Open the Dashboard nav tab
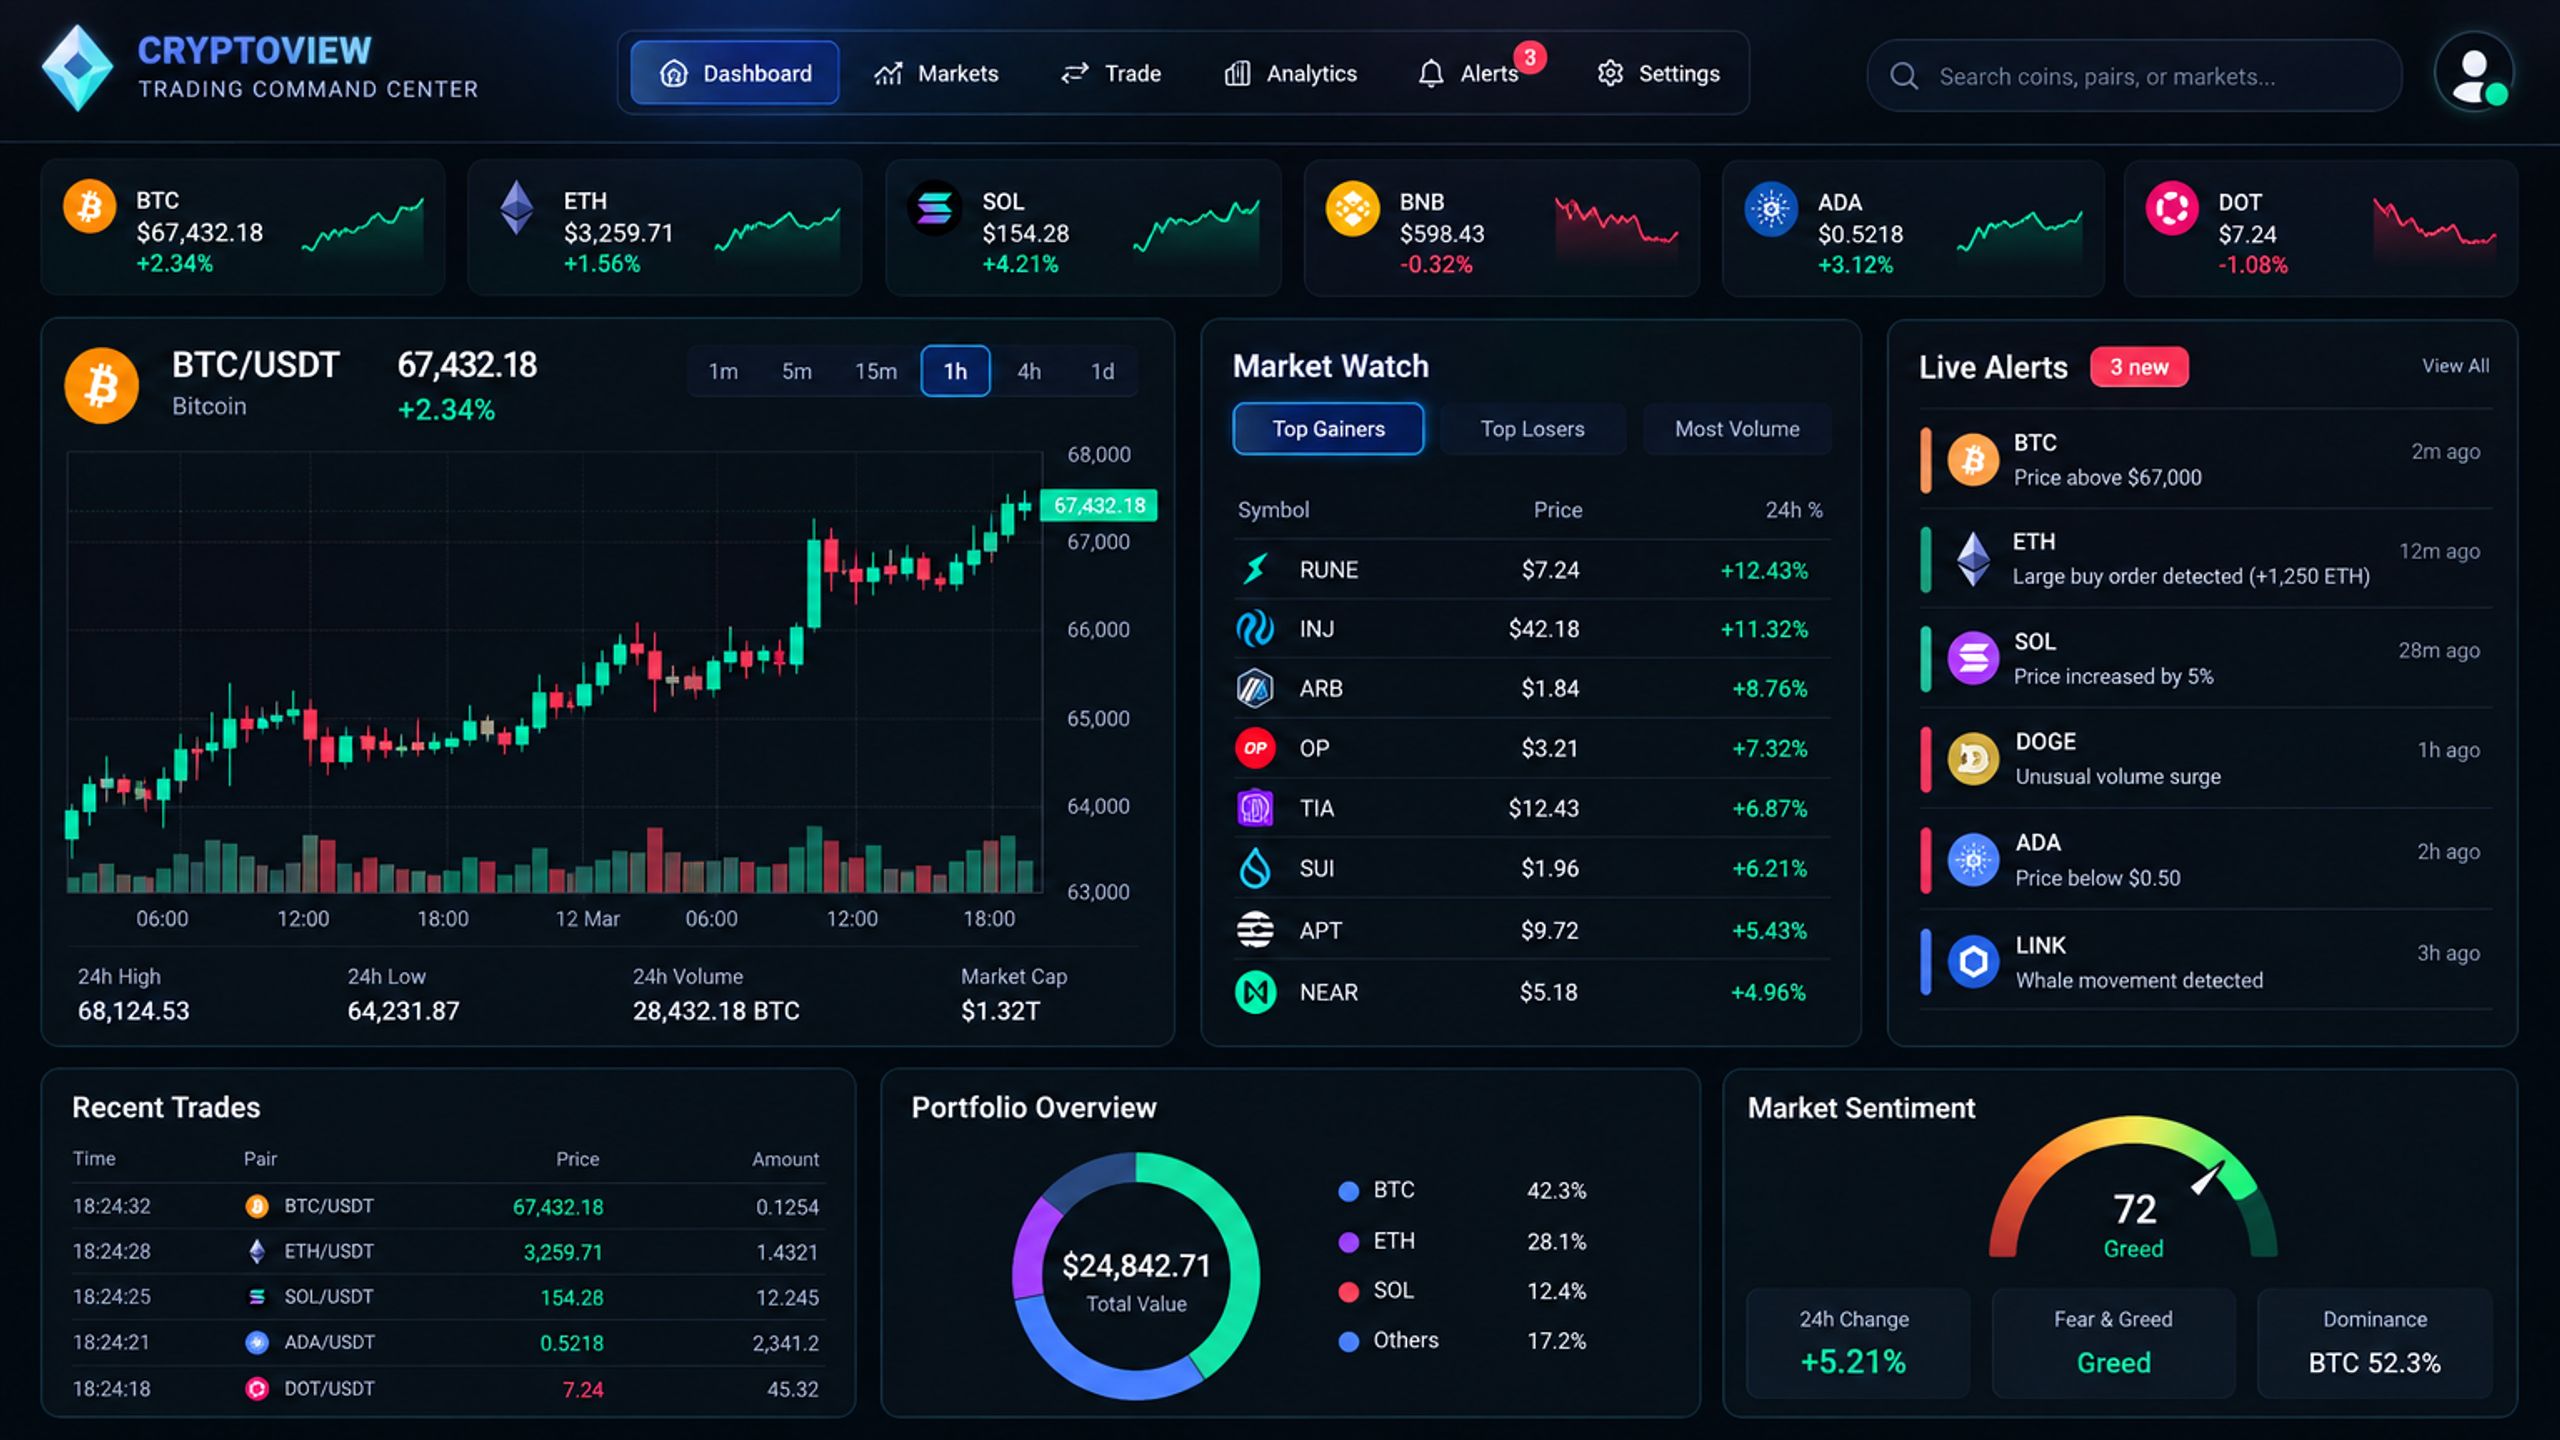Viewport: 2560px width, 1440px height. pos(735,73)
